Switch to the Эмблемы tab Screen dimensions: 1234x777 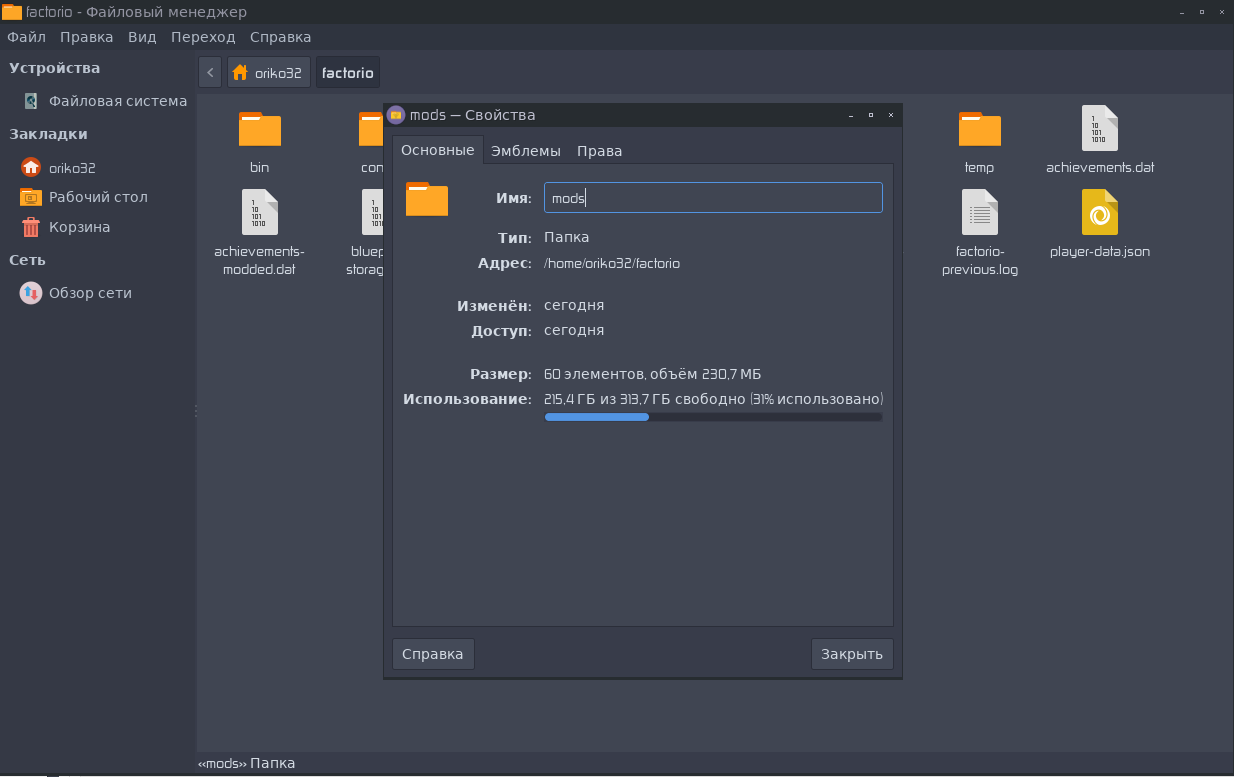pos(526,151)
